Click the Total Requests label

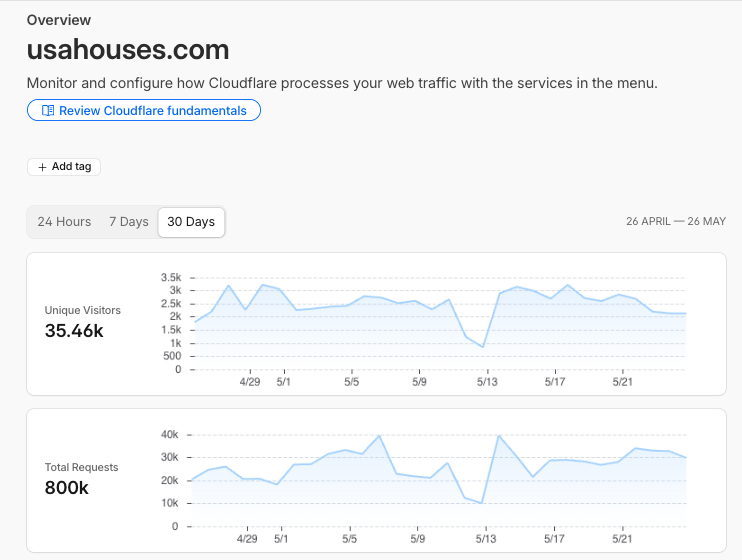coord(81,467)
